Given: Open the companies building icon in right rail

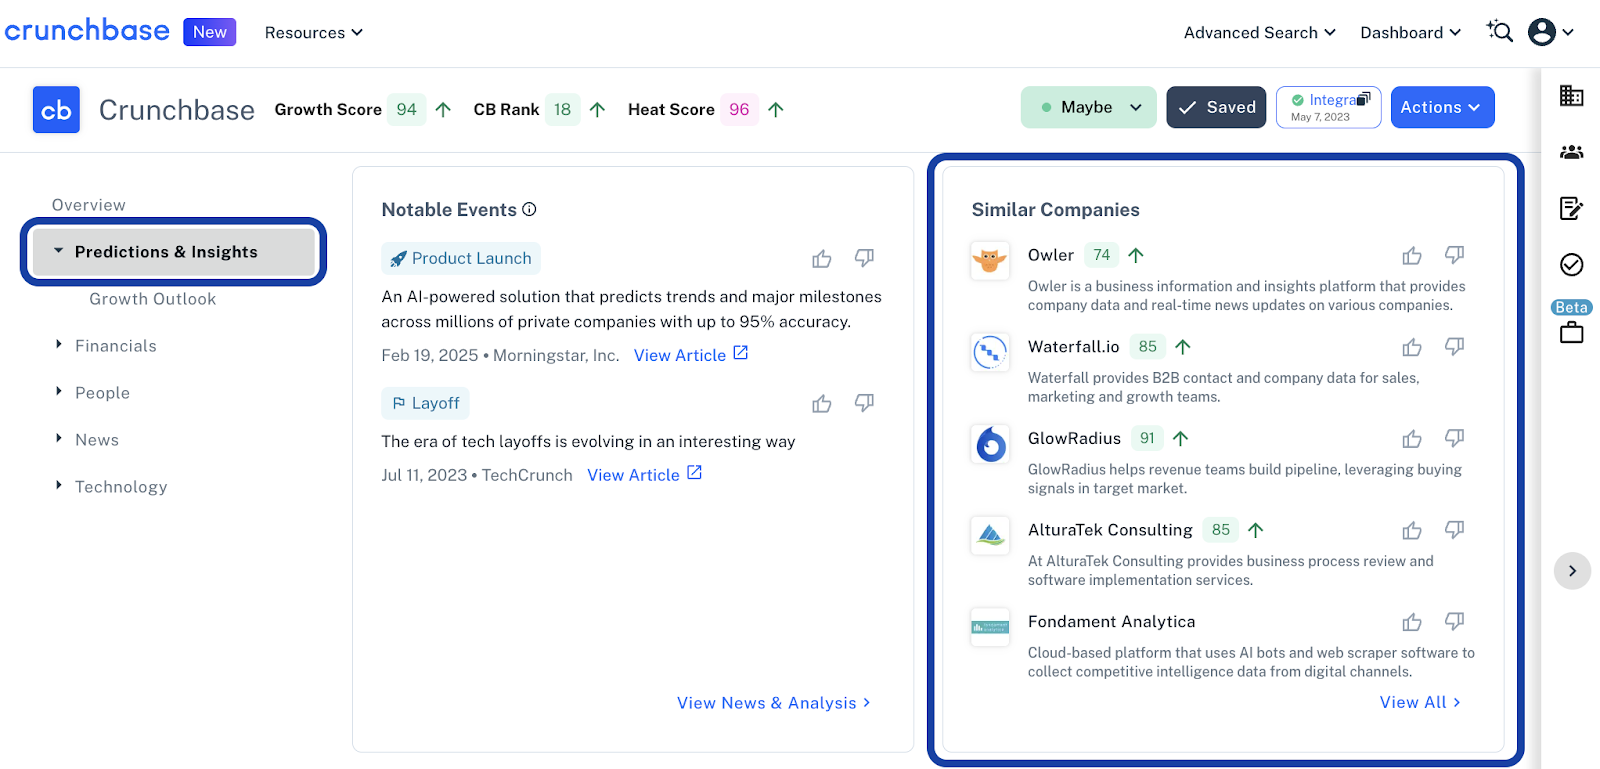Looking at the screenshot, I should [x=1571, y=96].
